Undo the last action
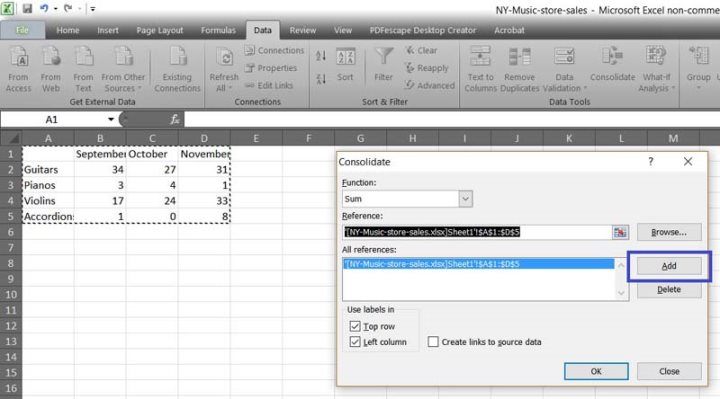 coord(44,8)
